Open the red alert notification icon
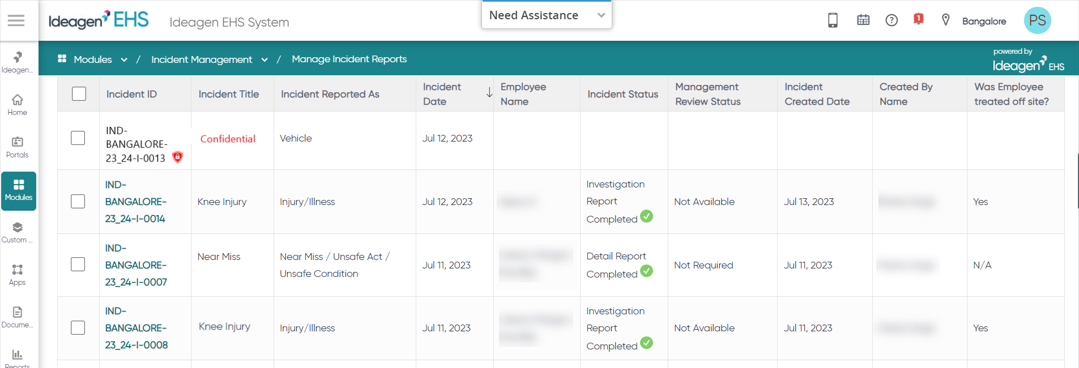The width and height of the screenshot is (1079, 368). (918, 19)
